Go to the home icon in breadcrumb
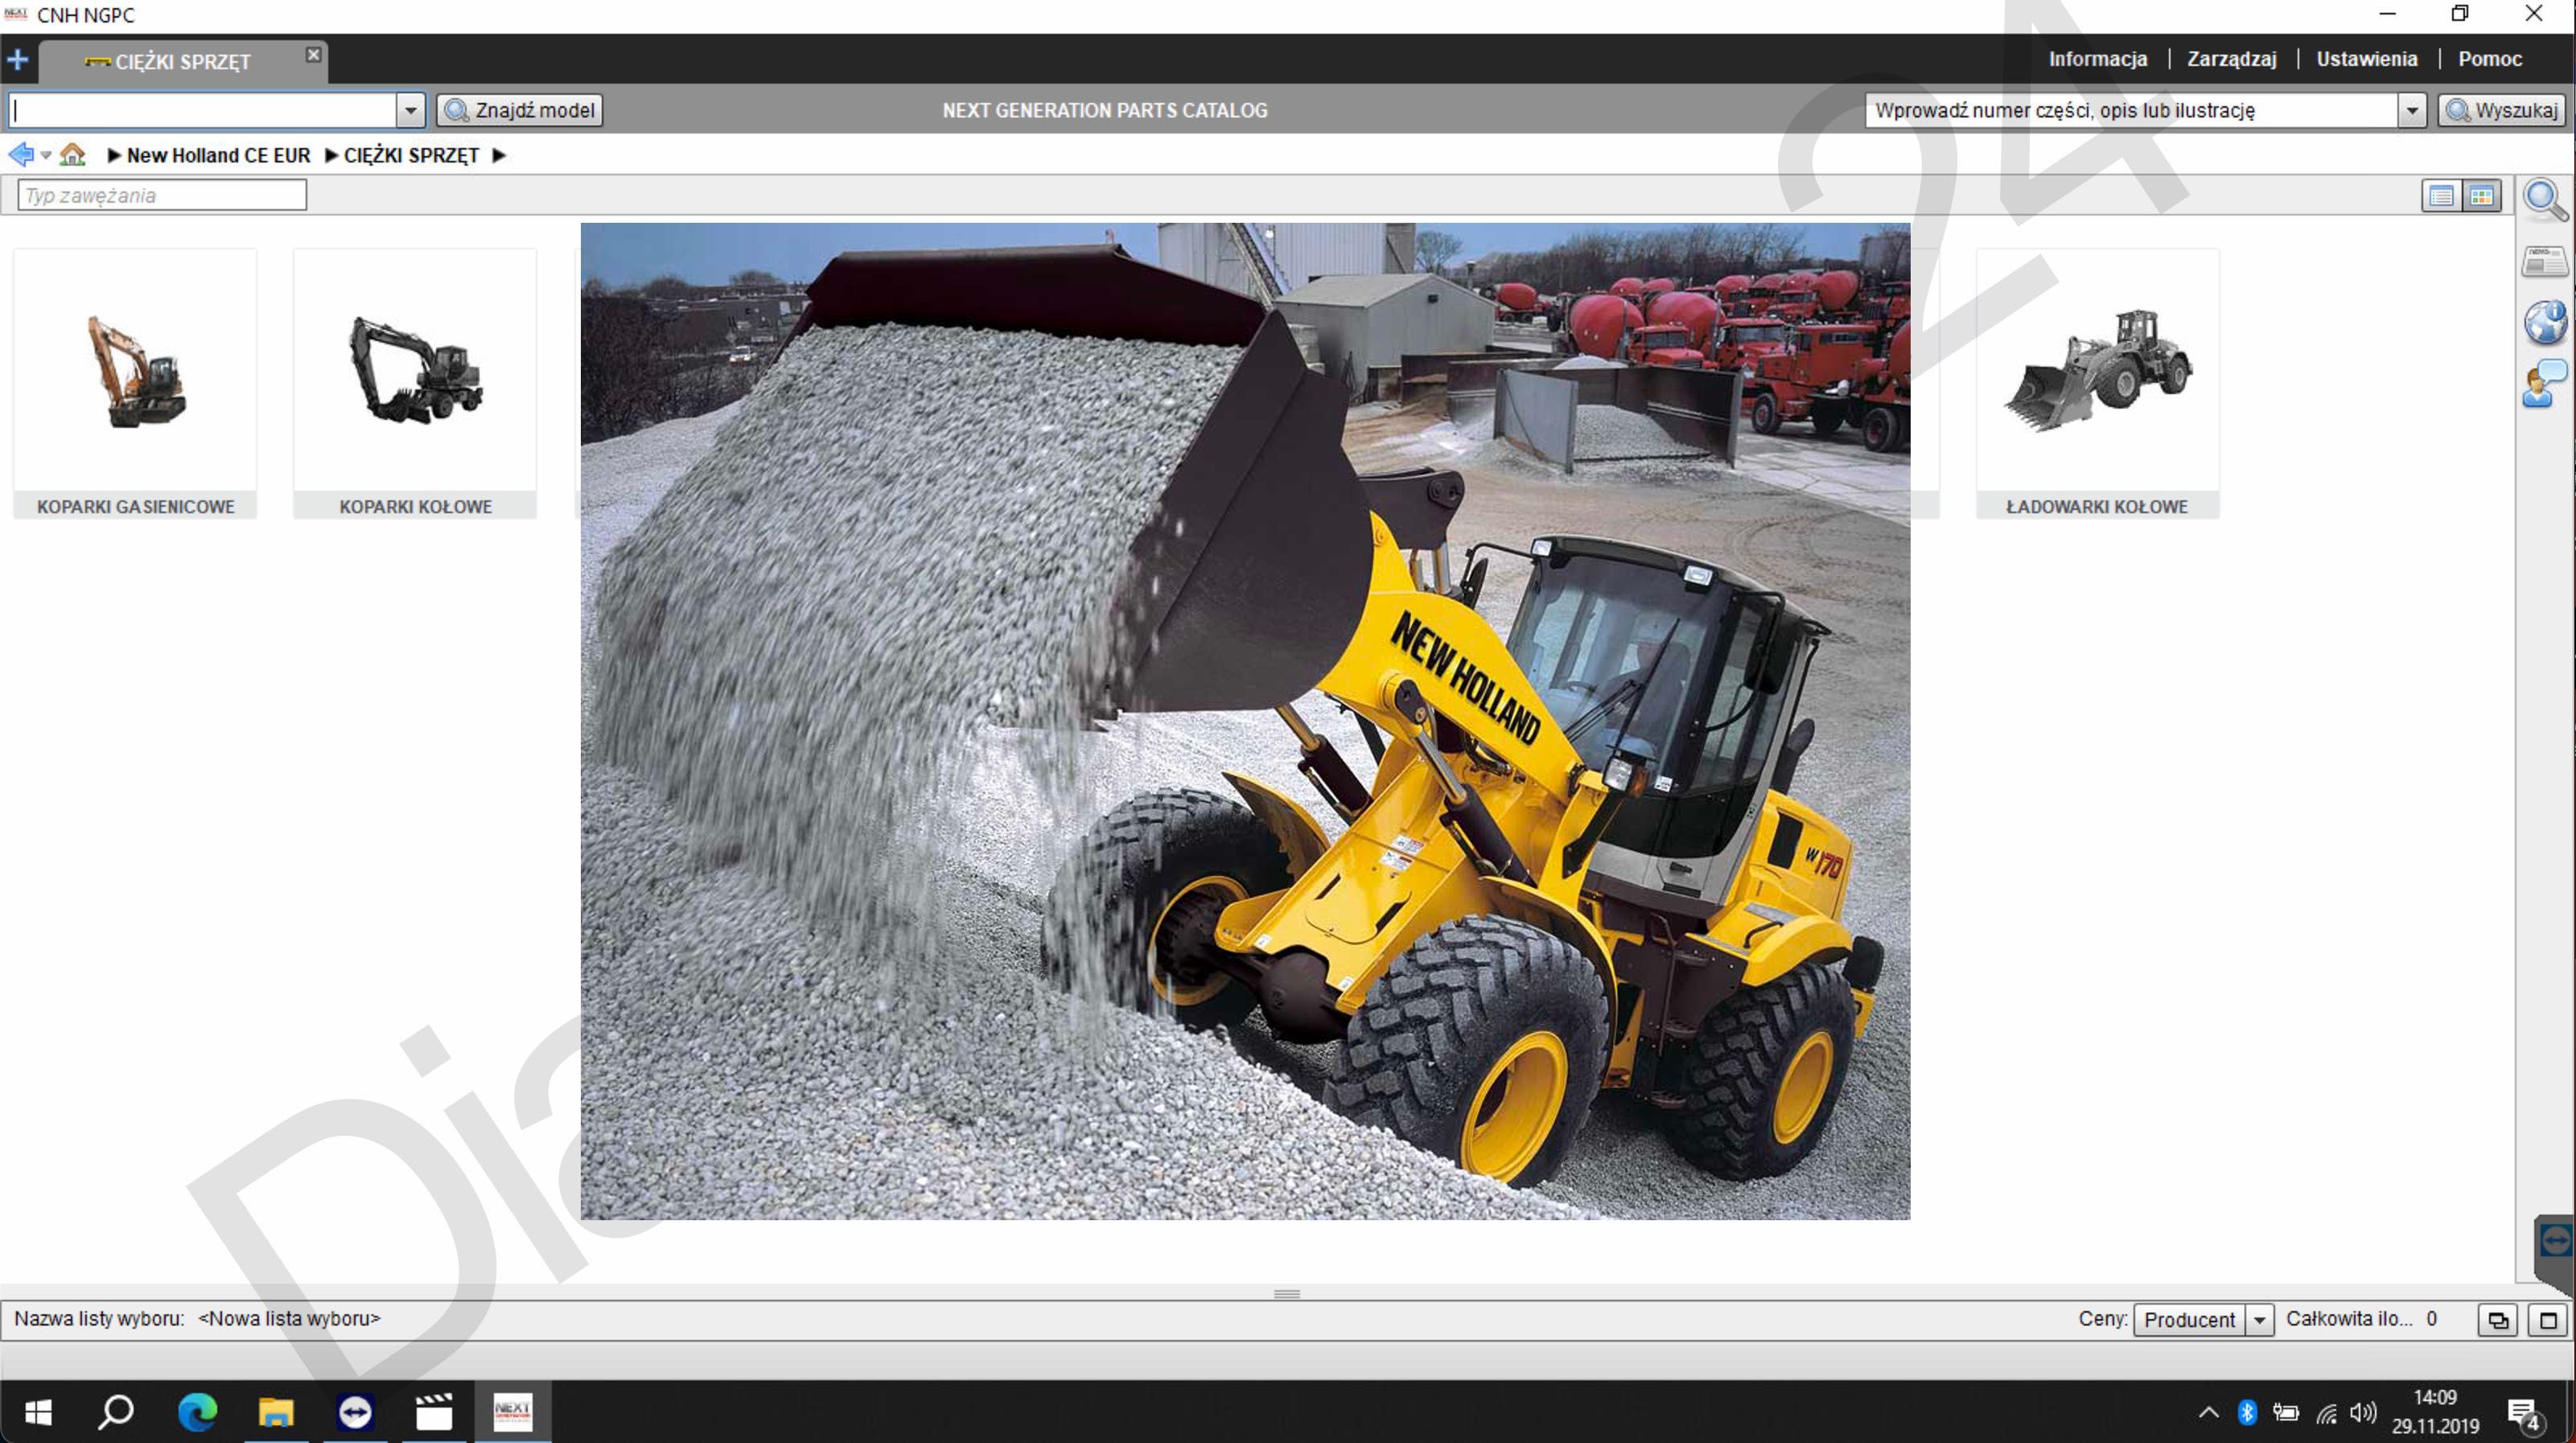 click(72, 154)
